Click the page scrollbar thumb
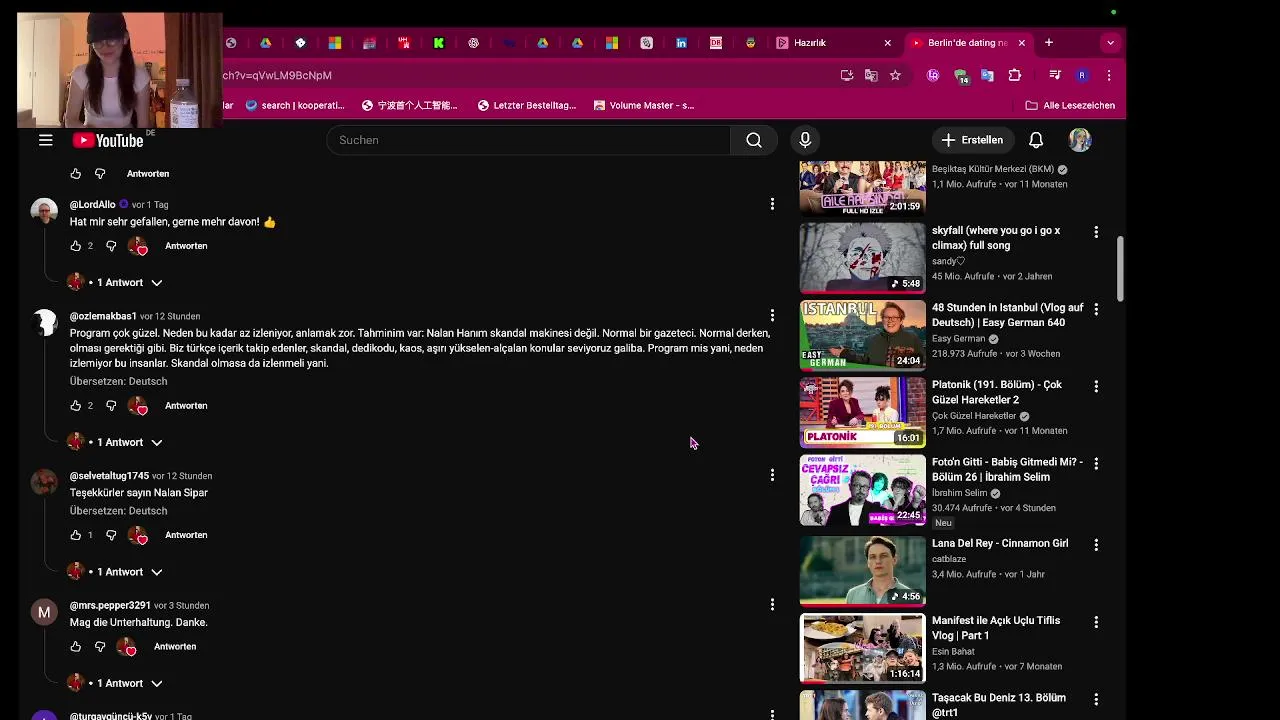 [1121, 268]
